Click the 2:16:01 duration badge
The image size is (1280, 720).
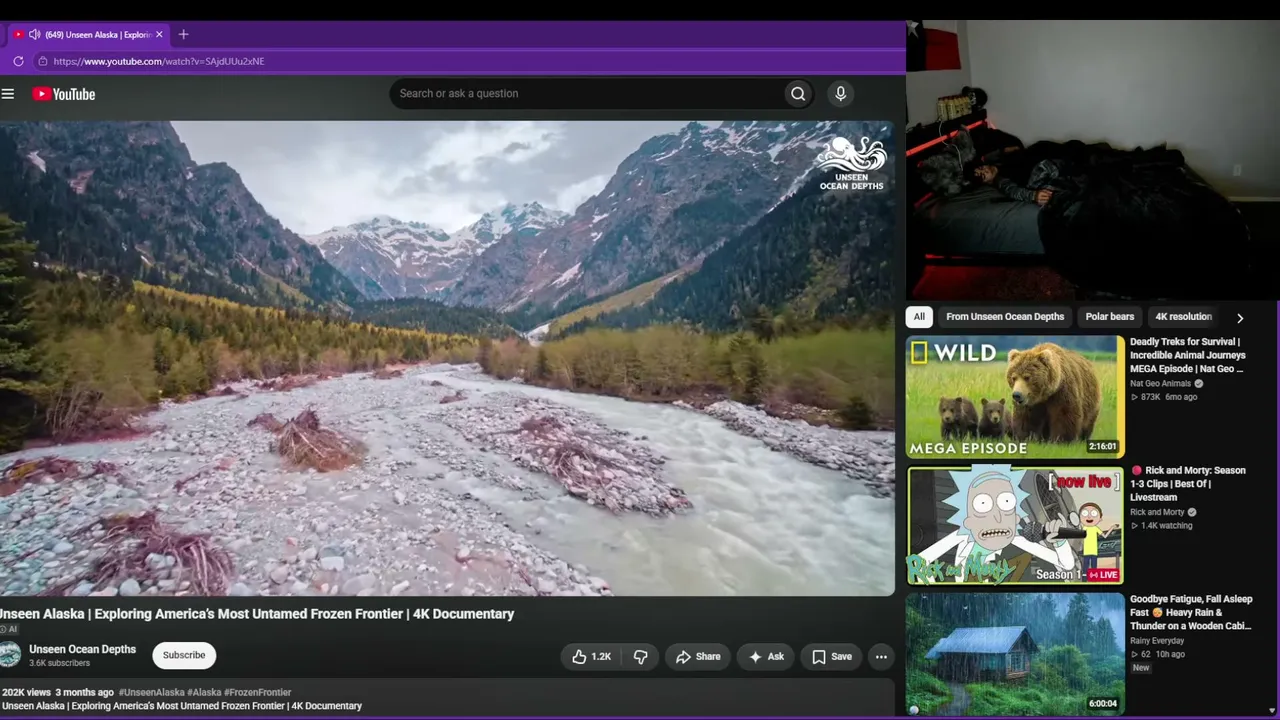coord(1102,447)
